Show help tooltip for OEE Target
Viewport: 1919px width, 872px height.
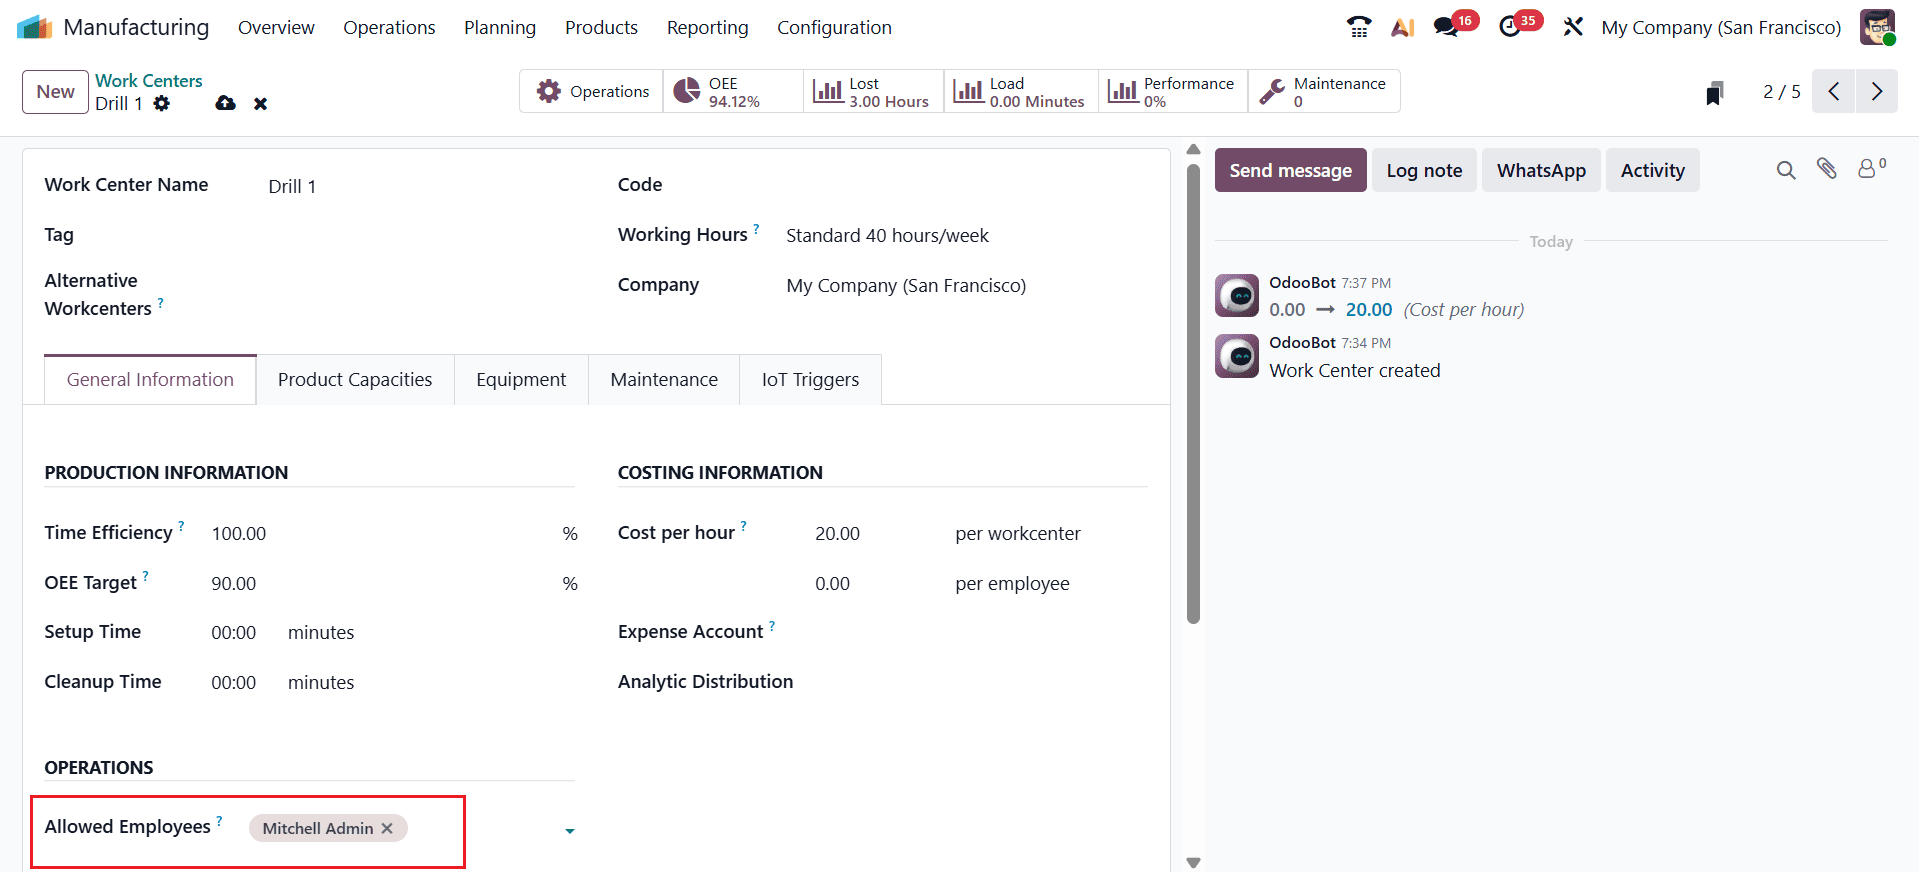tap(146, 575)
